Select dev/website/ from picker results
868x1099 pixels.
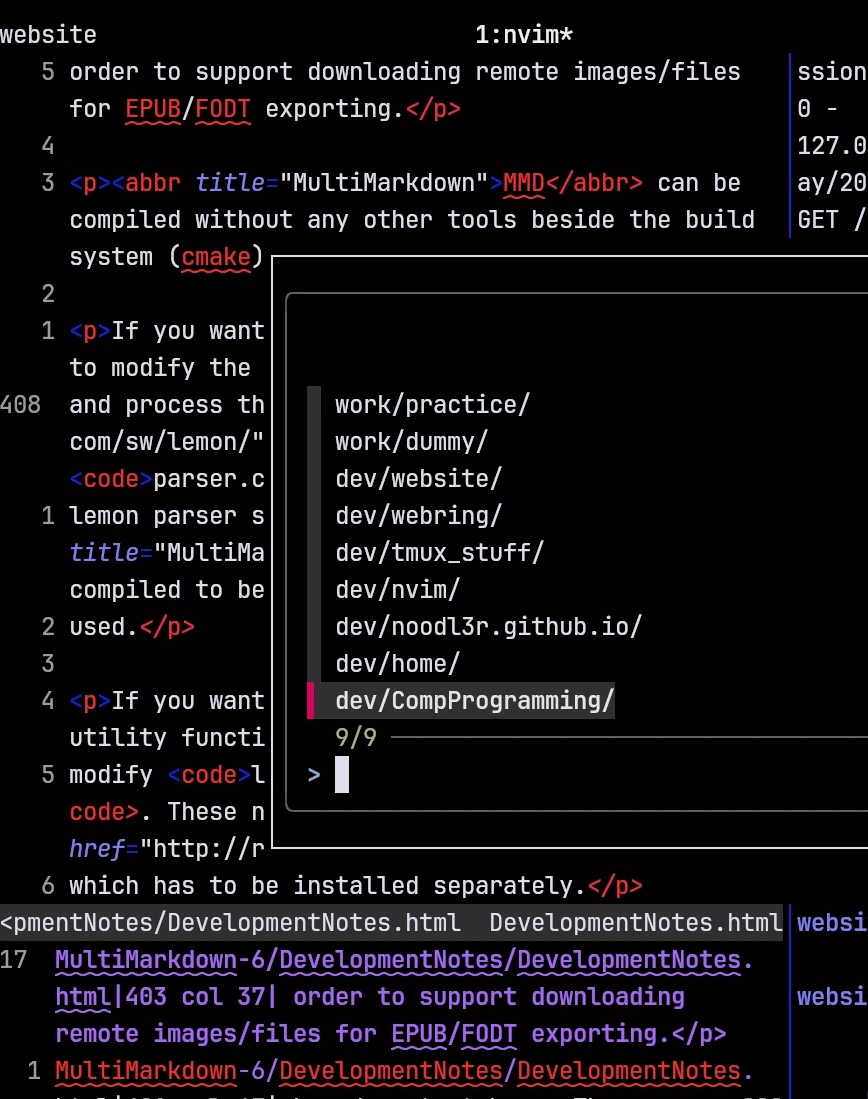pyautogui.click(x=418, y=479)
